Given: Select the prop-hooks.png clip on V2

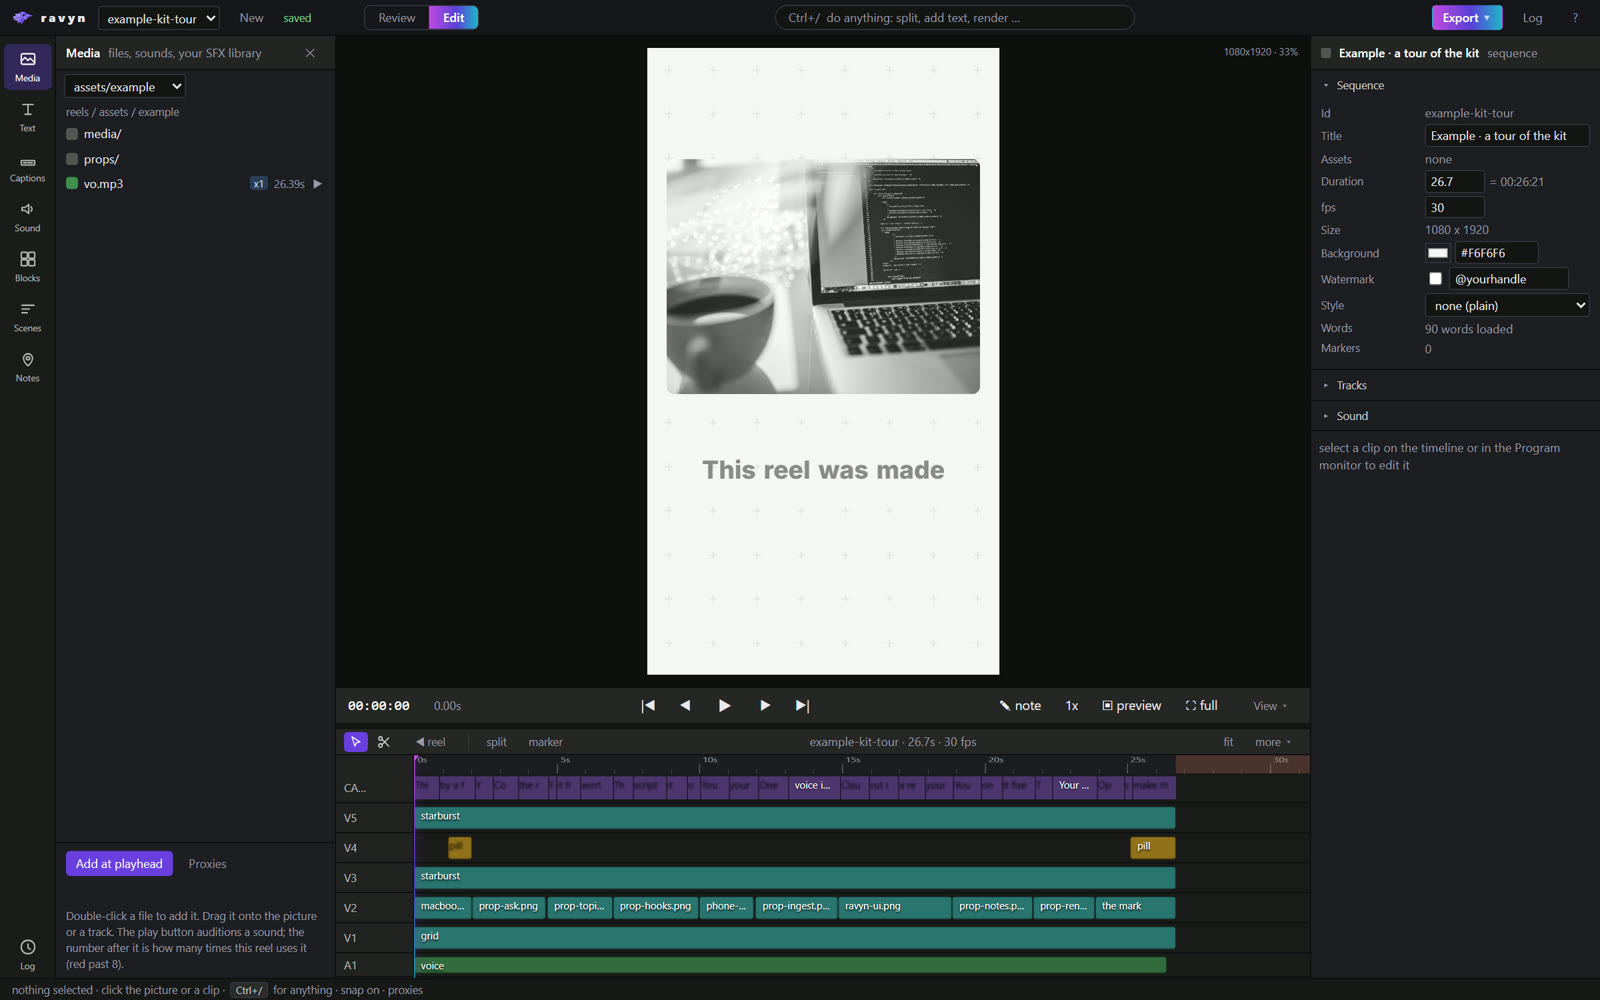Looking at the screenshot, I should point(656,907).
